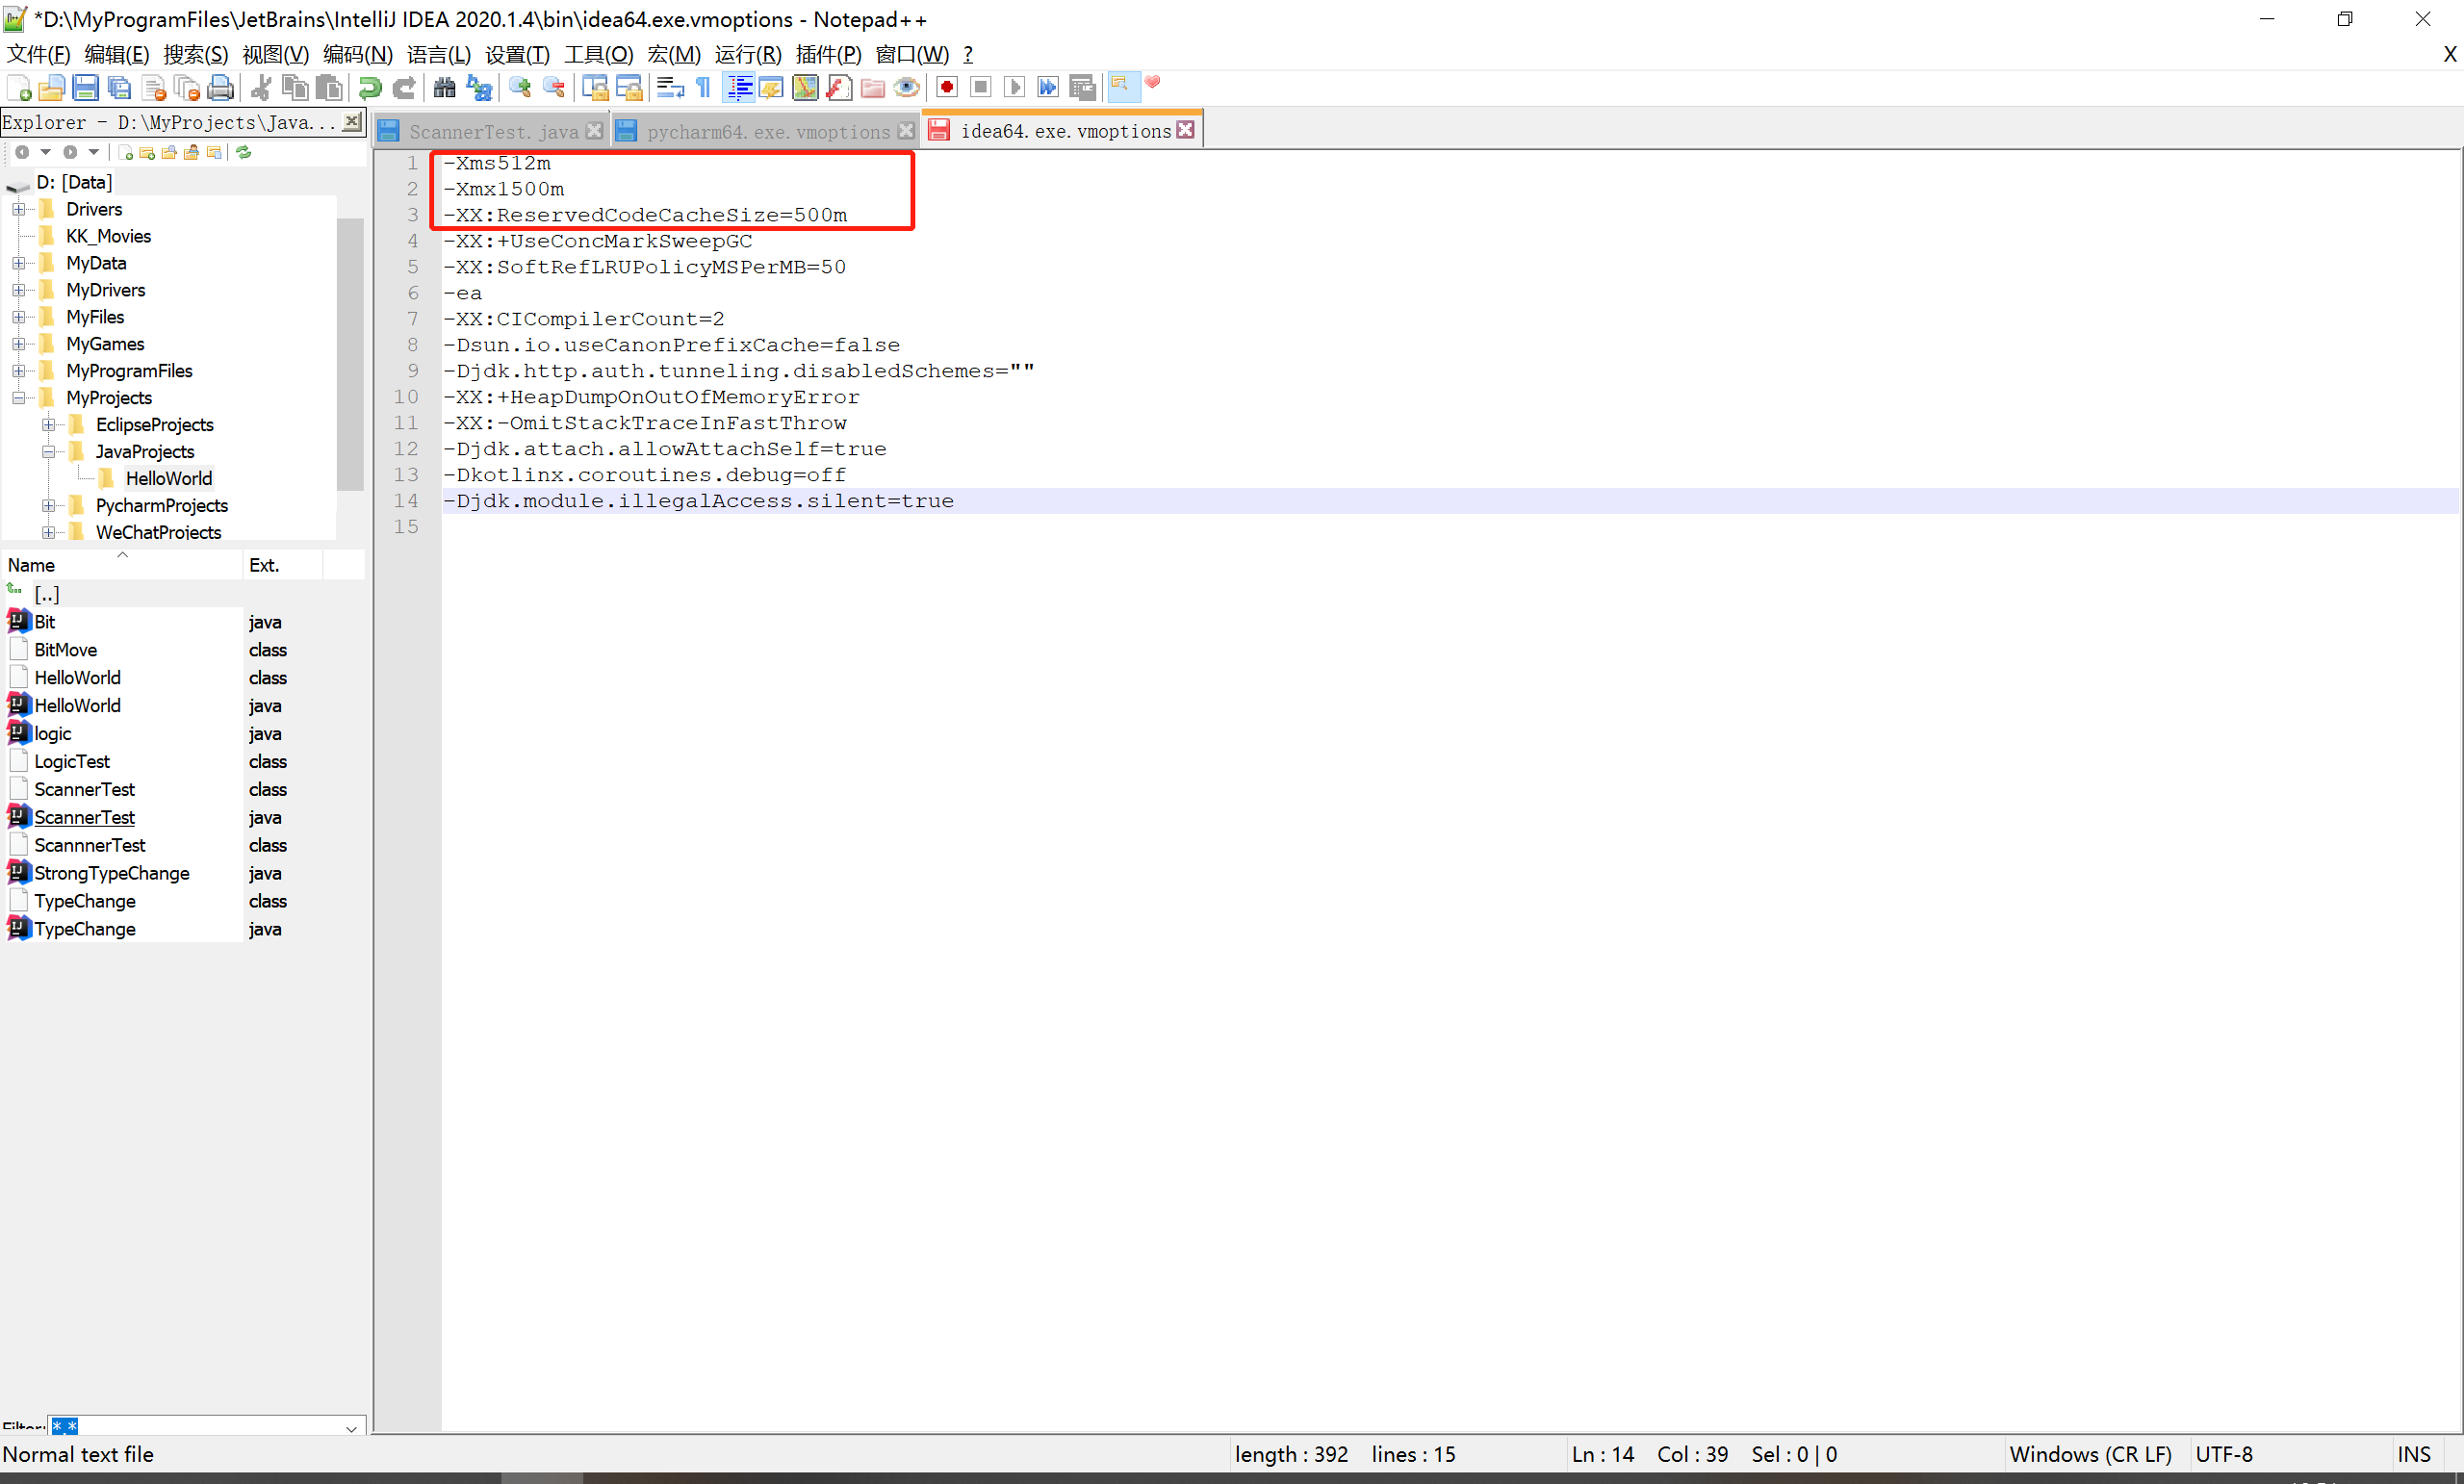The image size is (2464, 1484).
Task: Collapse the MyProjects folder
Action: 18,397
